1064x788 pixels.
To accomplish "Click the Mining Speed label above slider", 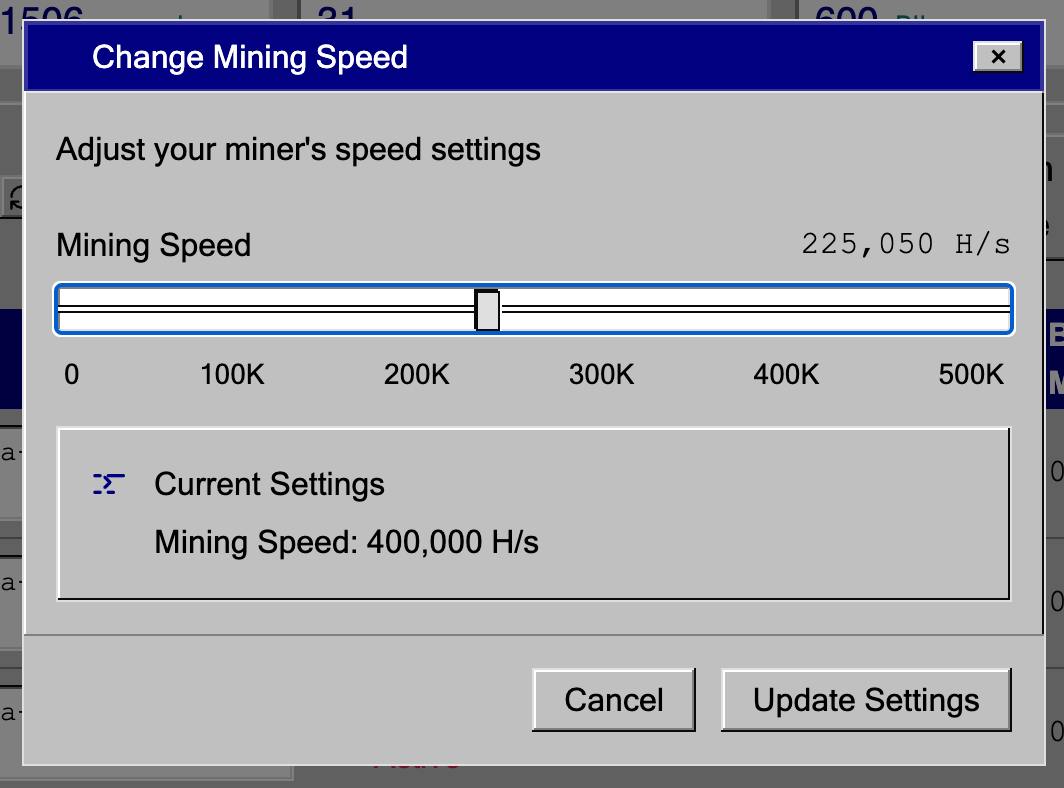I will 153,246.
